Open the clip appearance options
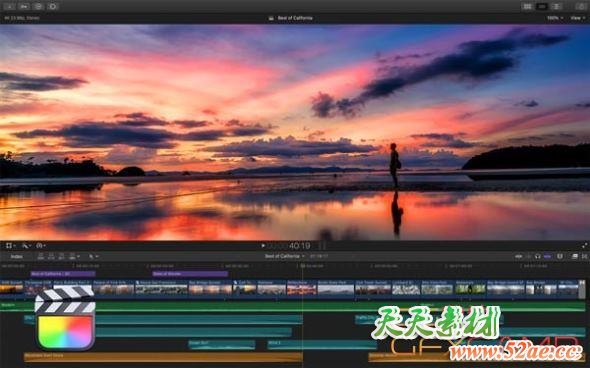The width and height of the screenshot is (590, 368). (560, 257)
